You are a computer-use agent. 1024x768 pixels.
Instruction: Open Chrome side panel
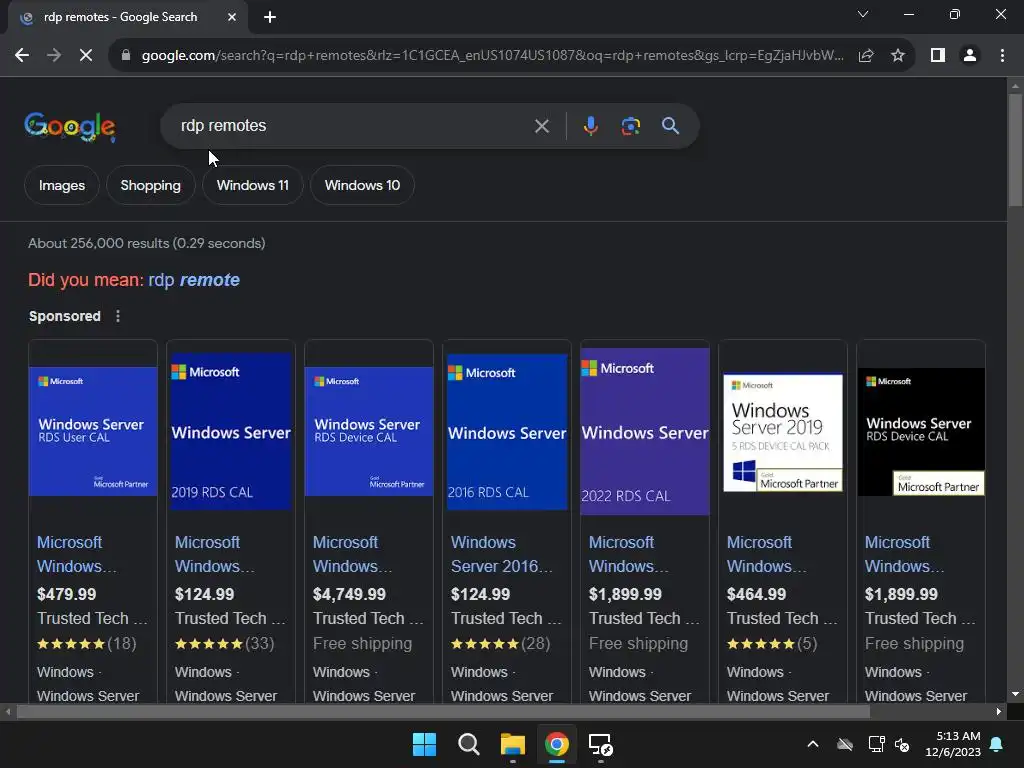click(x=938, y=56)
